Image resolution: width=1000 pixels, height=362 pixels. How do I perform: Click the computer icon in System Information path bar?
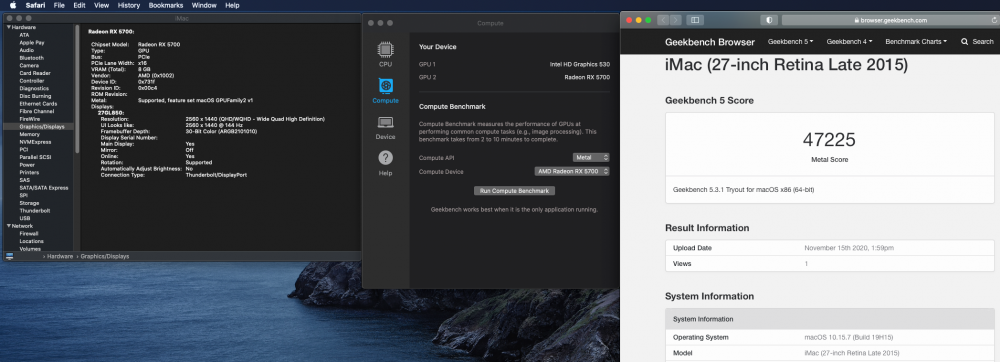[x=10, y=256]
